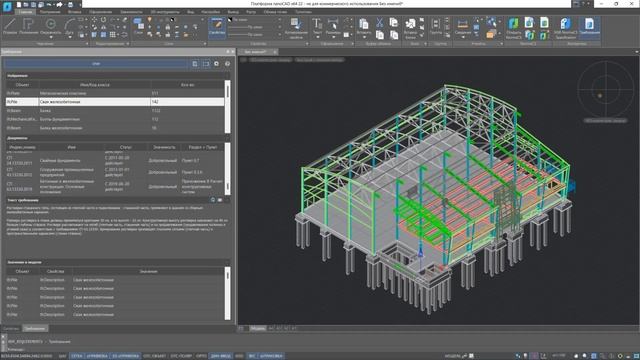640x360 pixels.
Task: Click the Кол-во column header
Action: [x=187, y=85]
